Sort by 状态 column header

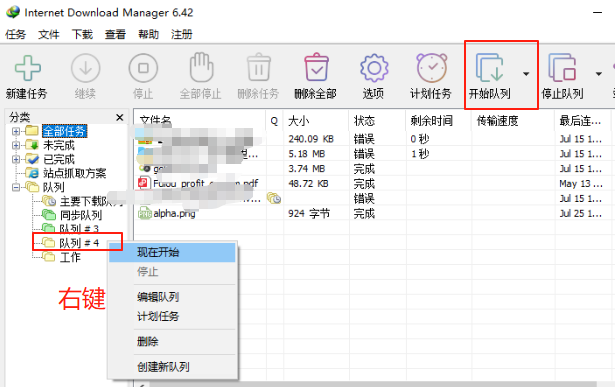(x=377, y=120)
